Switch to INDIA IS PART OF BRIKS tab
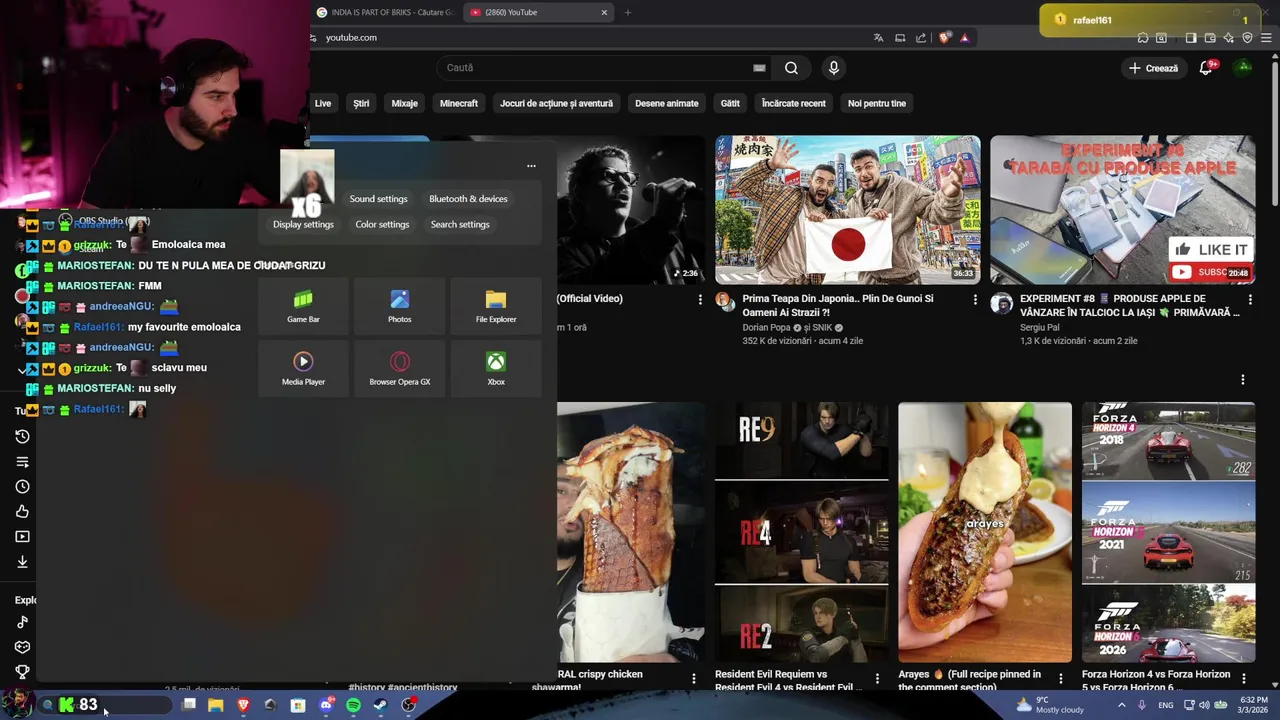 click(384, 13)
